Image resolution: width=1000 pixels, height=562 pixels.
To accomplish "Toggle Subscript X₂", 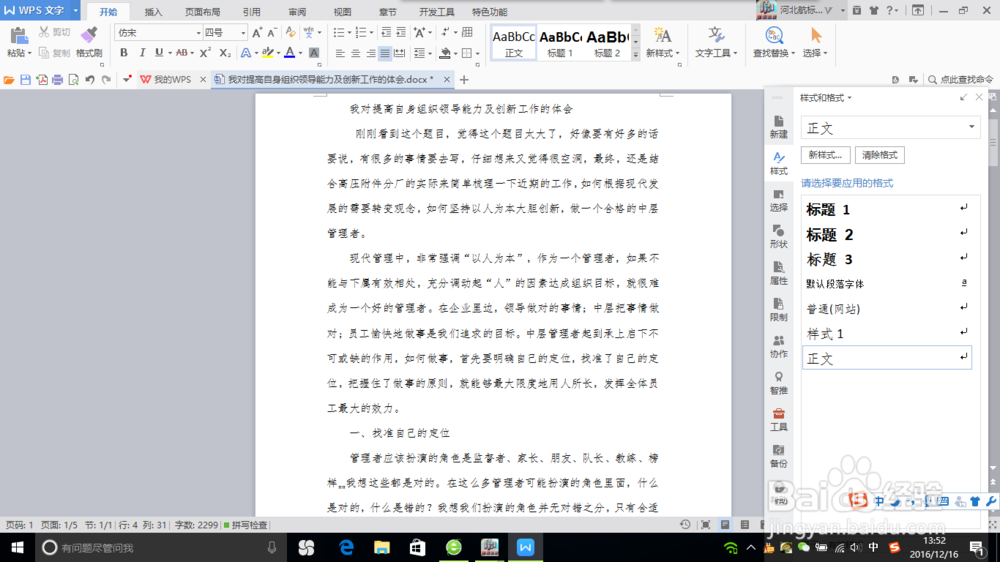I will tap(224, 53).
